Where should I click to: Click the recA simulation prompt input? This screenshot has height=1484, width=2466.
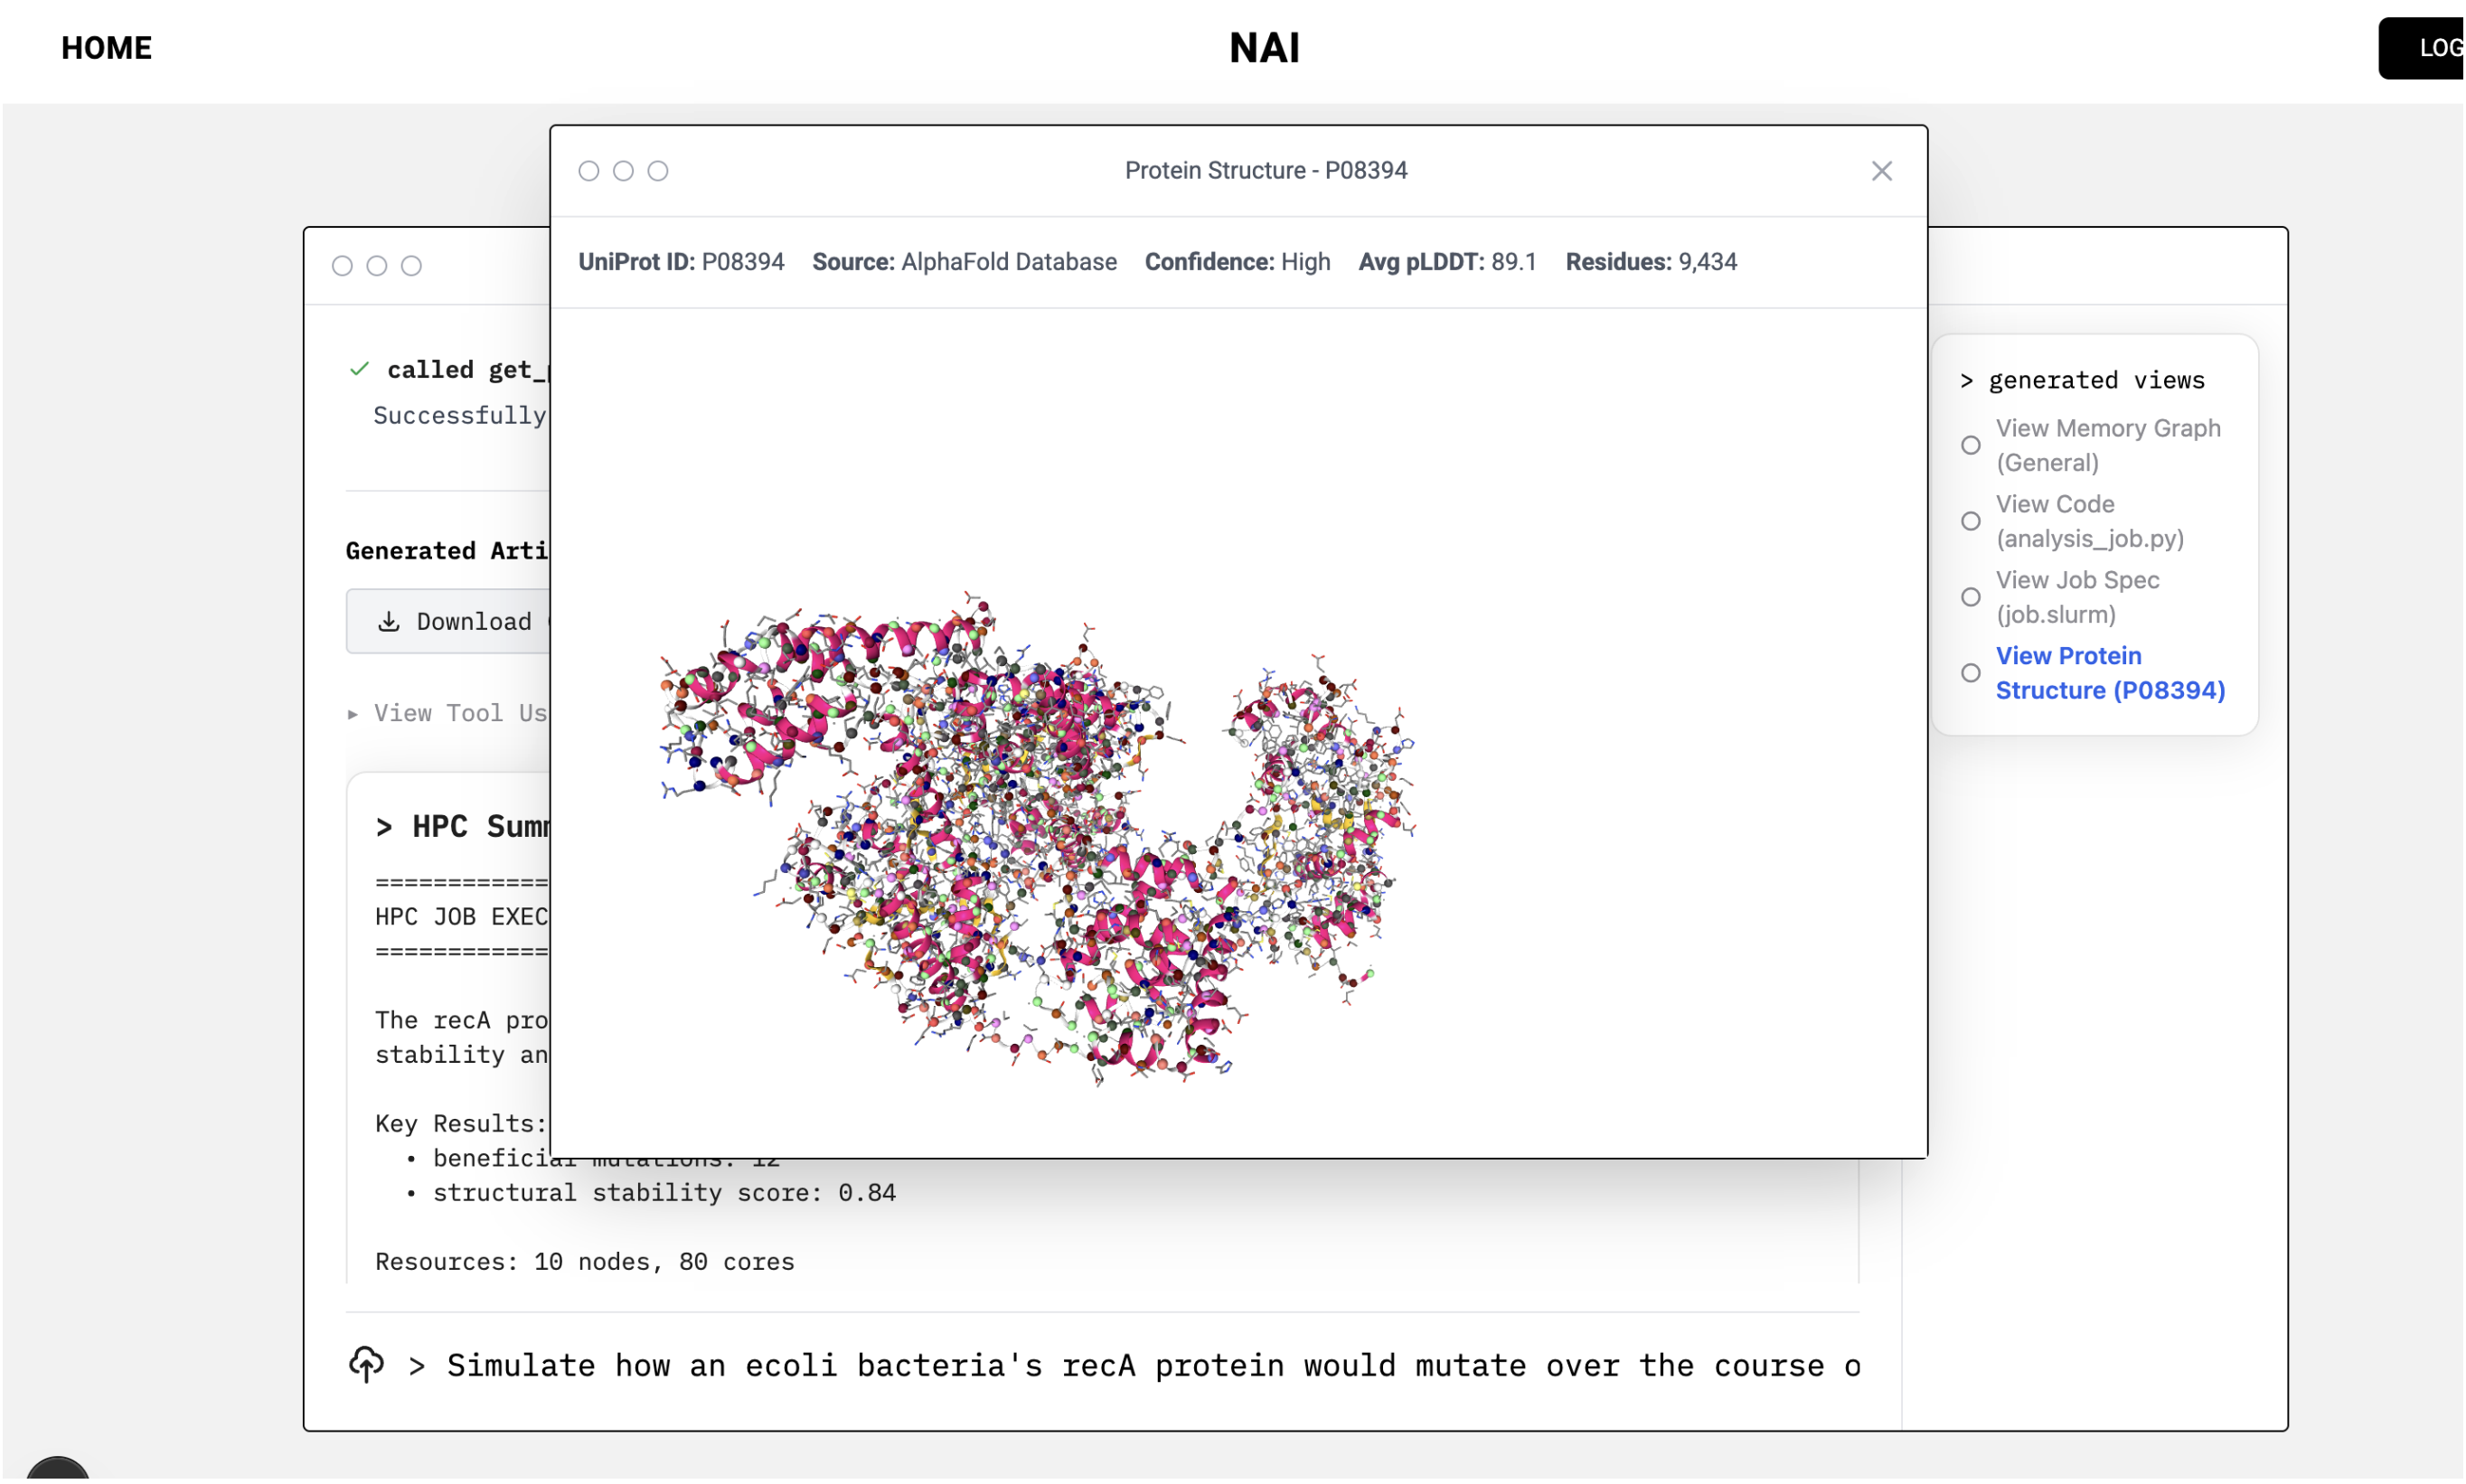pos(1150,1365)
